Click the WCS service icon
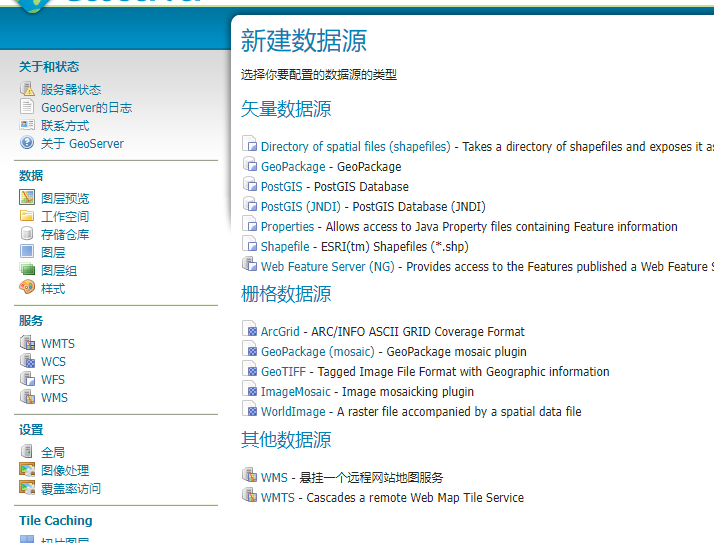This screenshot has height=543, width=714. tap(27, 360)
